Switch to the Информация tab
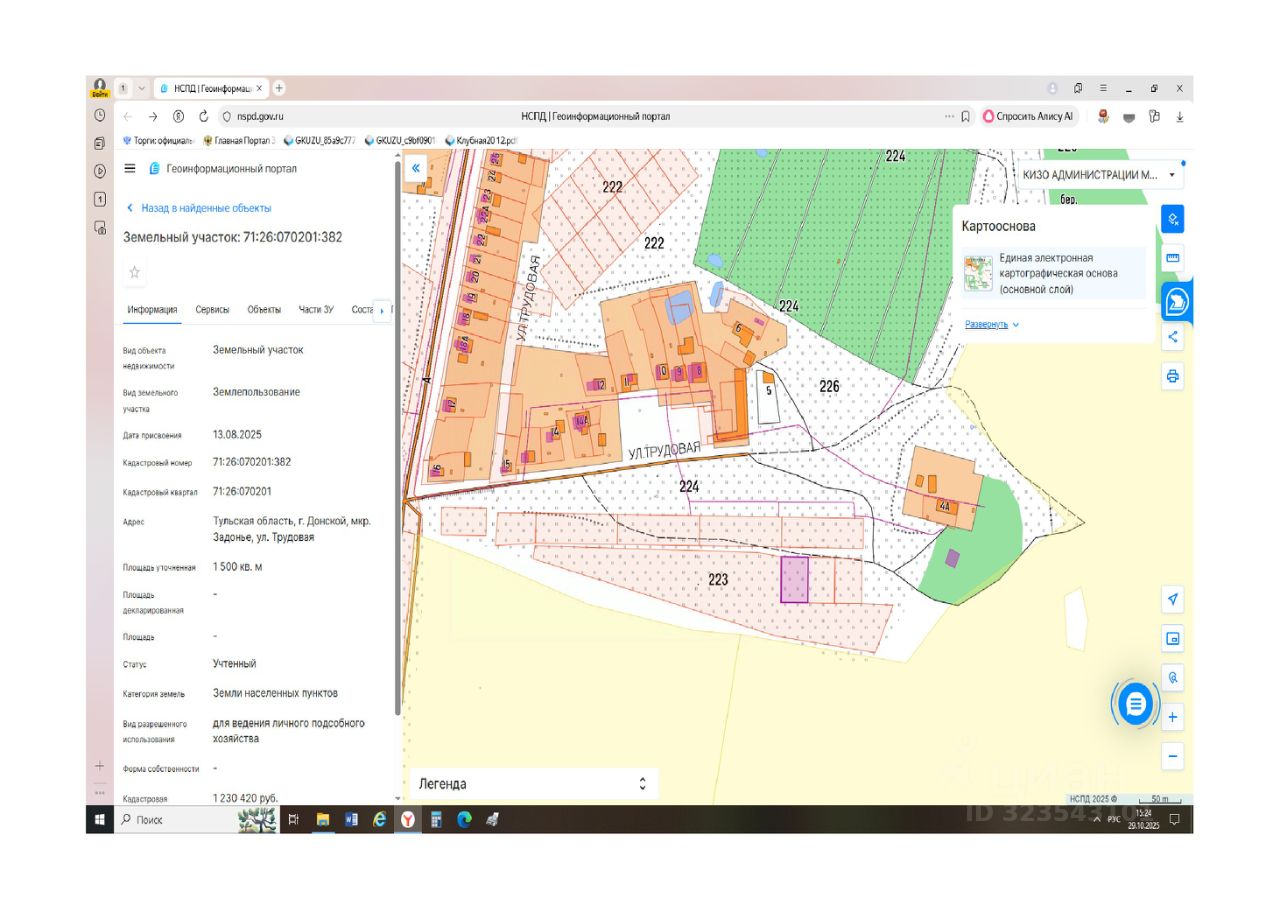The image size is (1280, 905). 152,310
